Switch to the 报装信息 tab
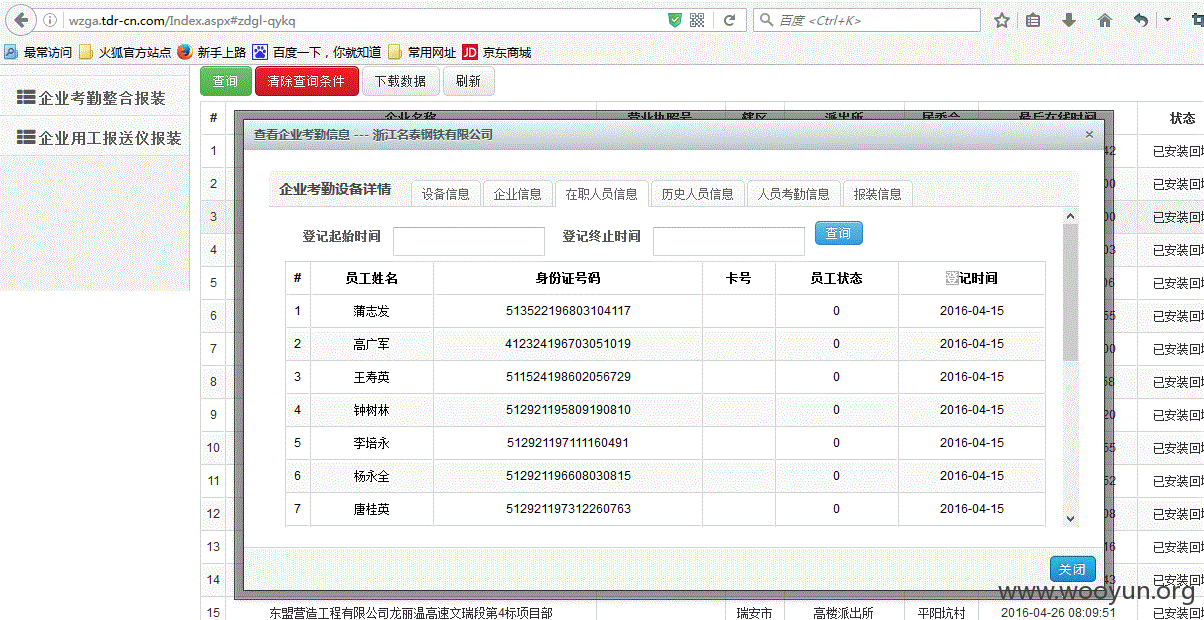Screen dimensions: 1204x620 tap(878, 194)
